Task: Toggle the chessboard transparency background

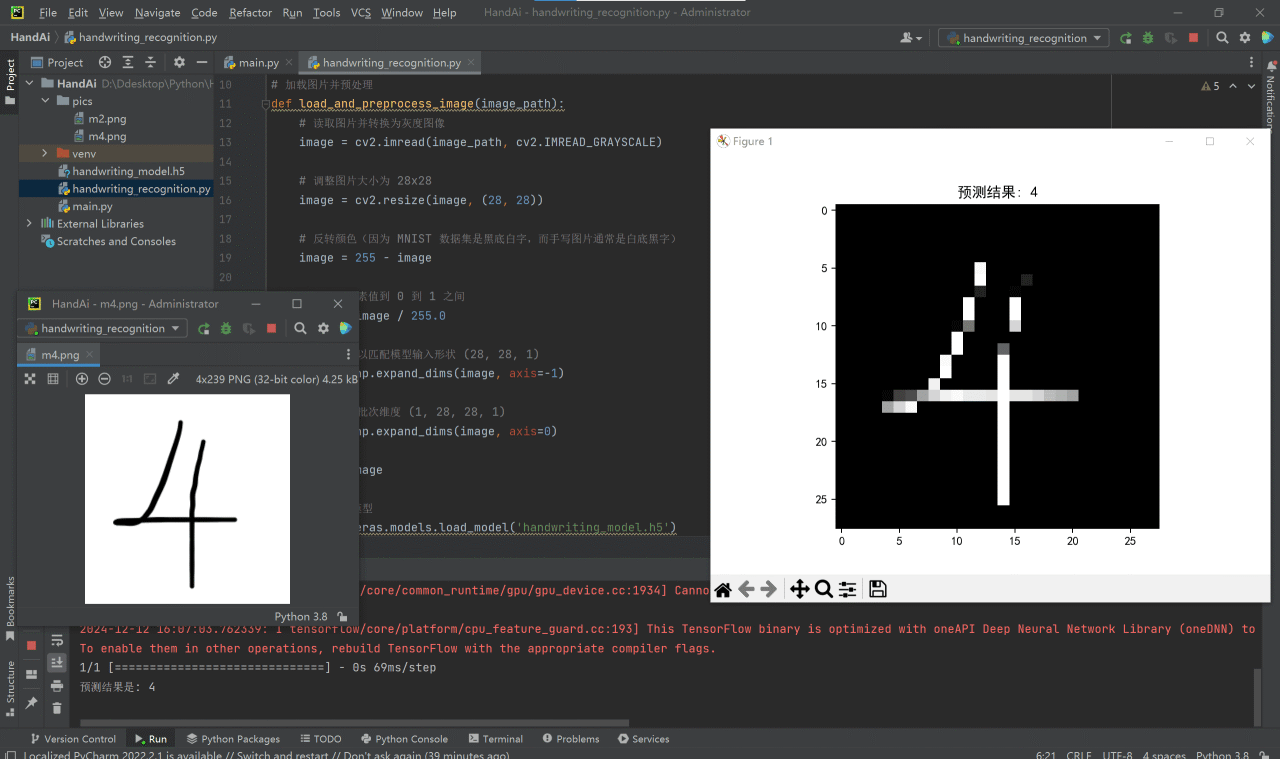Action: (30, 379)
